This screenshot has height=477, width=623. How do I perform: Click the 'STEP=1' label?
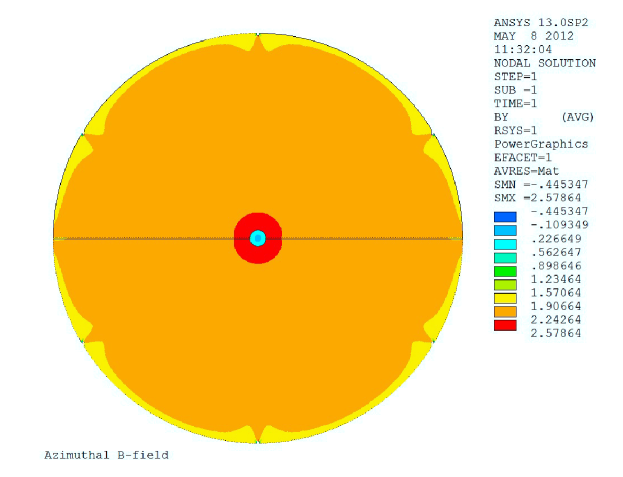click(x=515, y=77)
